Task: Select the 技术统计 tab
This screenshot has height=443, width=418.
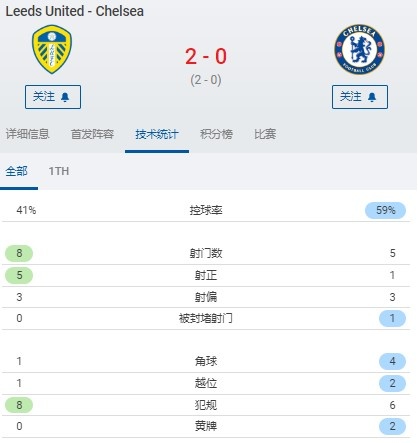Action: pos(157,134)
